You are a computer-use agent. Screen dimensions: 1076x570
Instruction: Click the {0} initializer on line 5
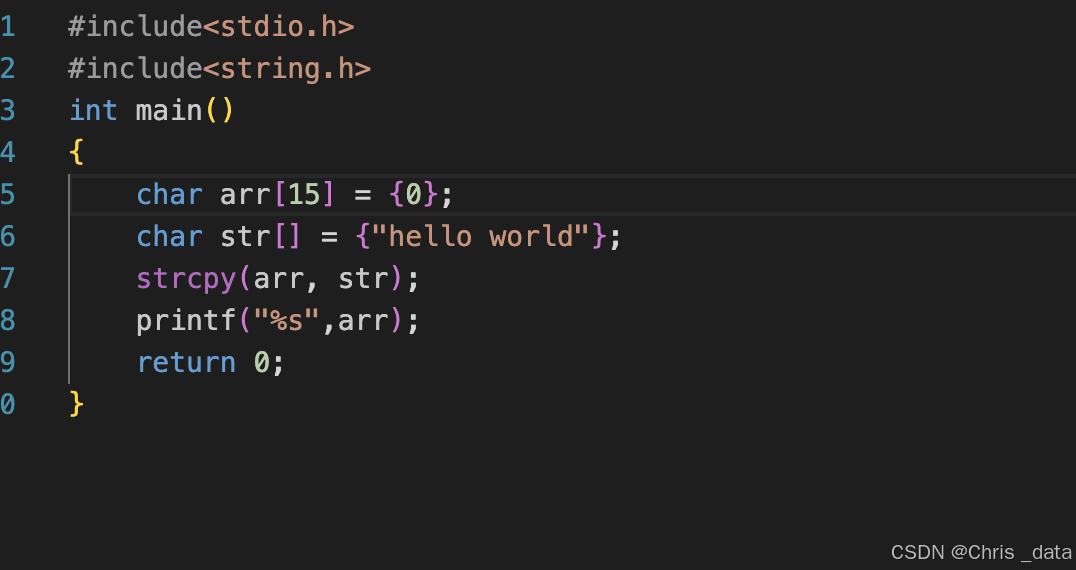pyautogui.click(x=413, y=195)
